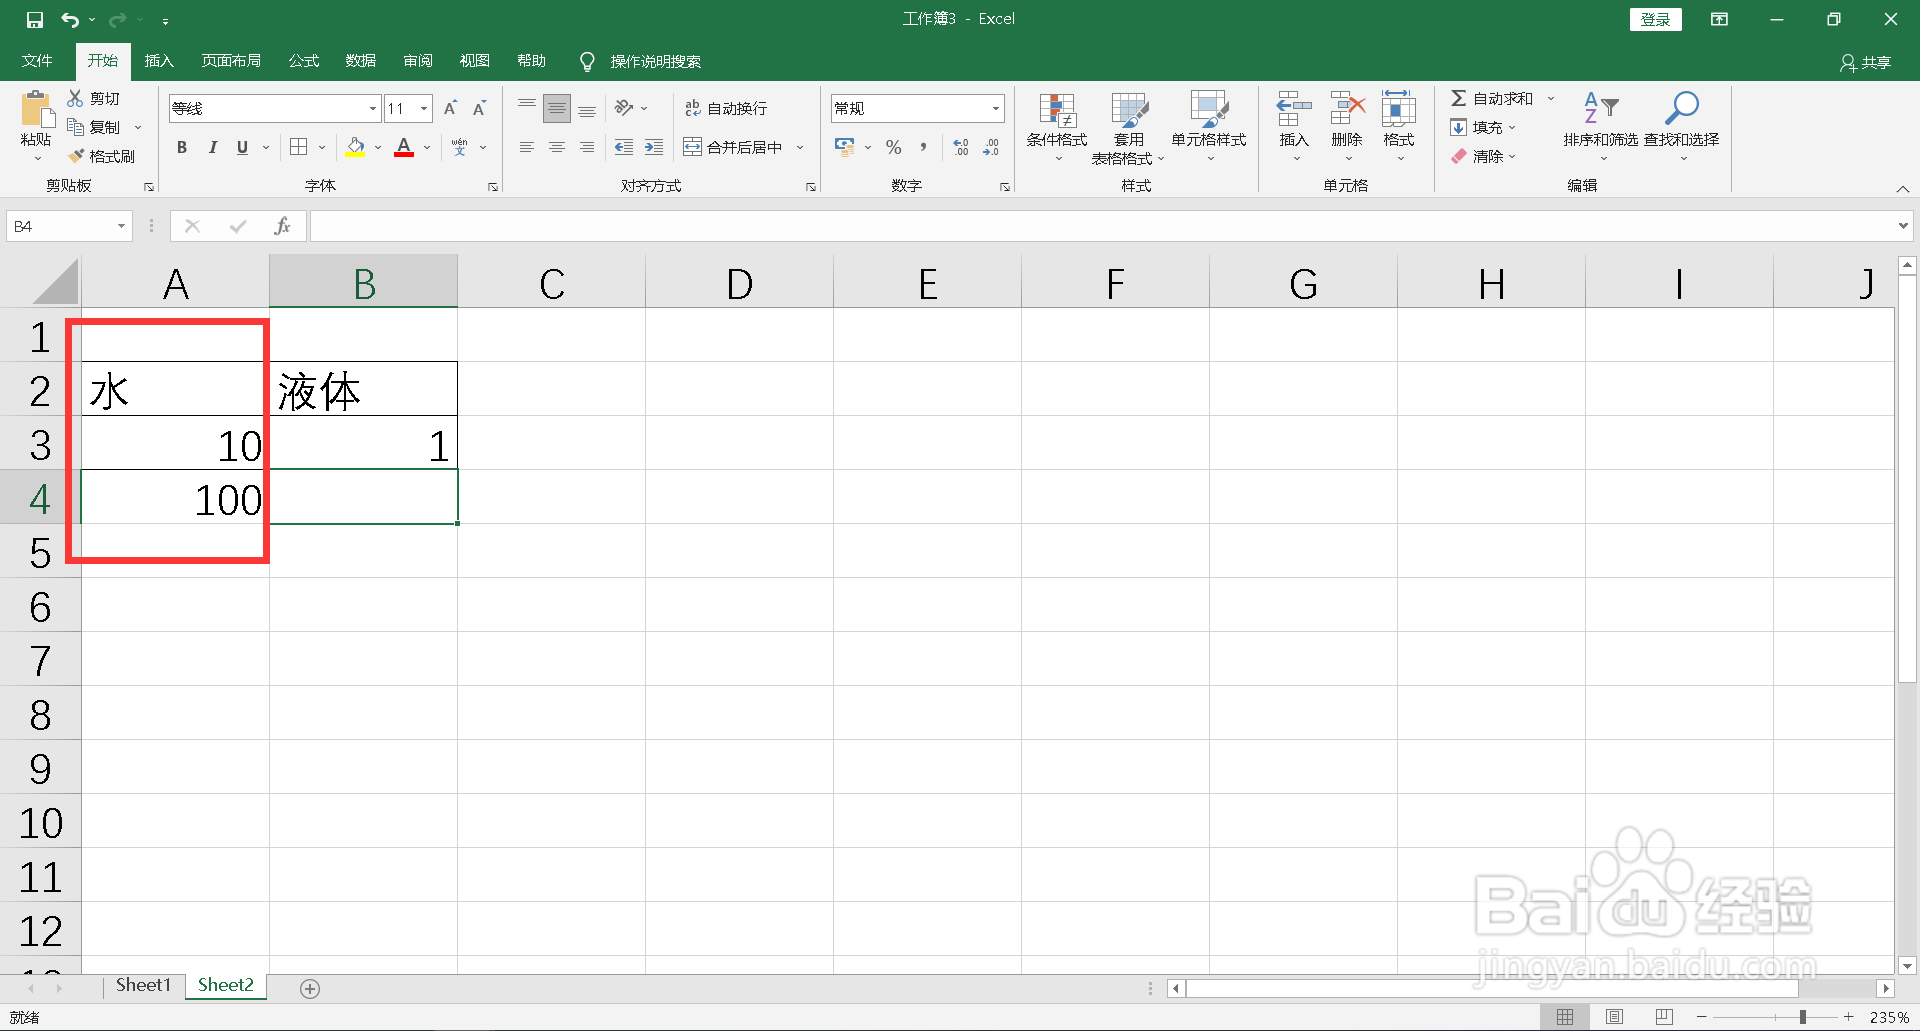Click the decrease decimal places icon
This screenshot has width=1920, height=1031.
point(991,147)
